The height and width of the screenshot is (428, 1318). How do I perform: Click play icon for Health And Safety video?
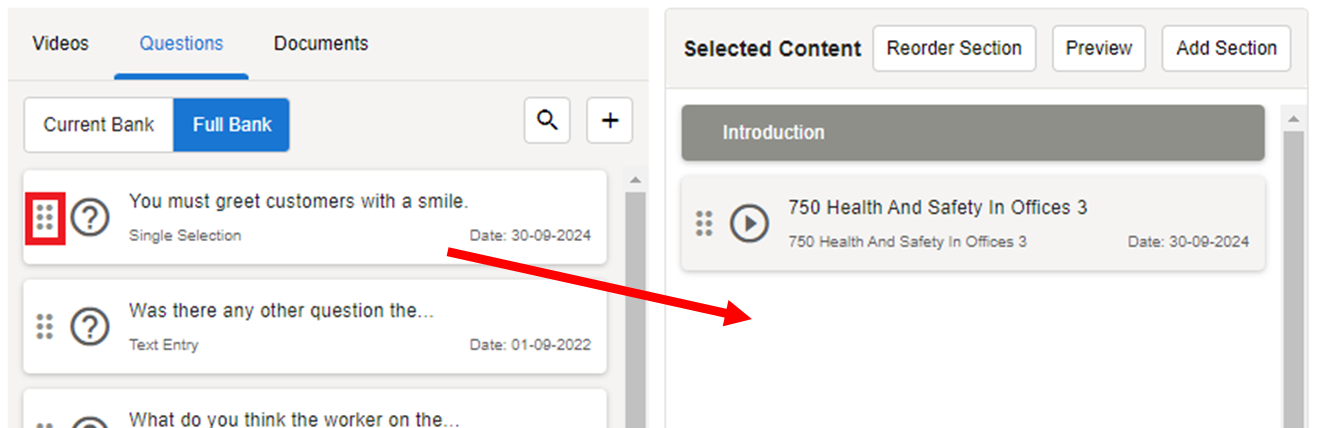click(749, 223)
